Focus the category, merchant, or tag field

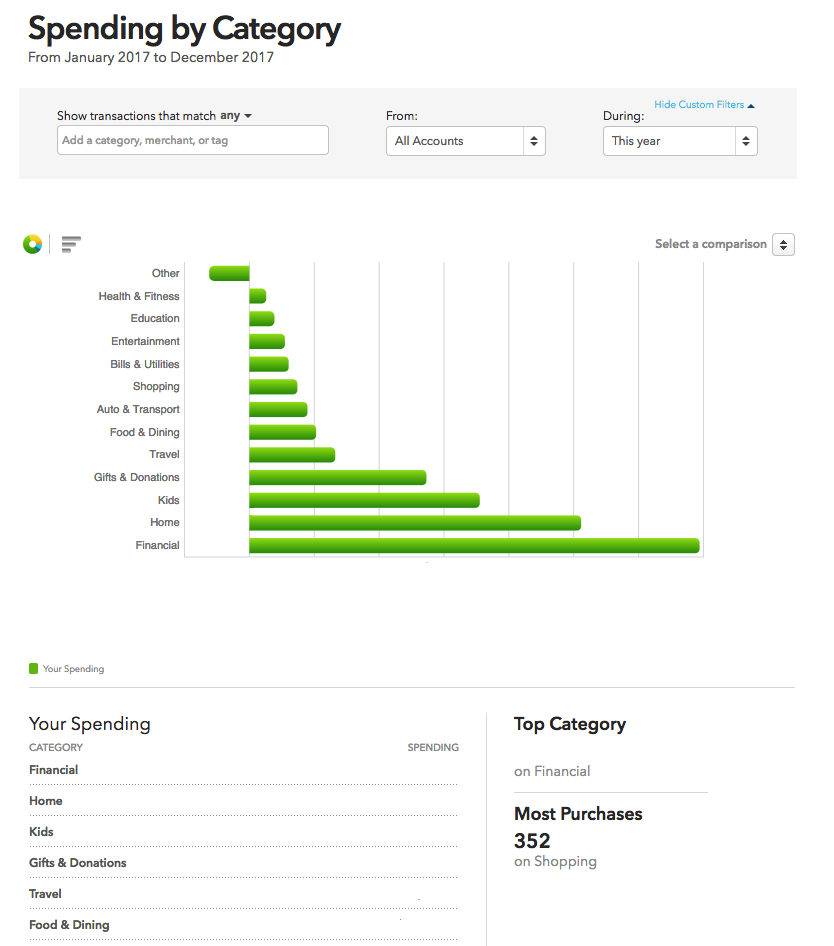point(193,140)
